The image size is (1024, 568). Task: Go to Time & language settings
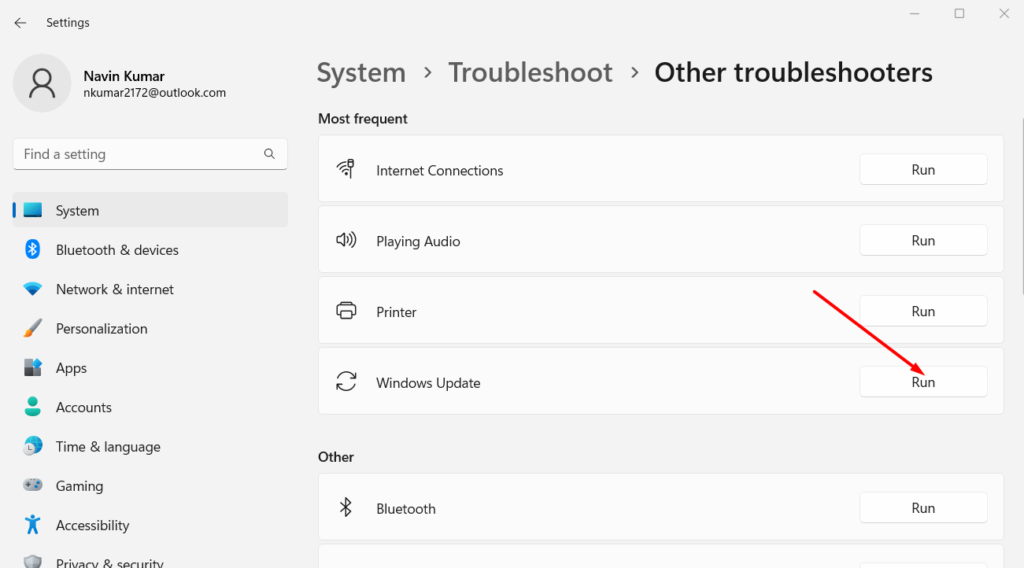click(108, 447)
